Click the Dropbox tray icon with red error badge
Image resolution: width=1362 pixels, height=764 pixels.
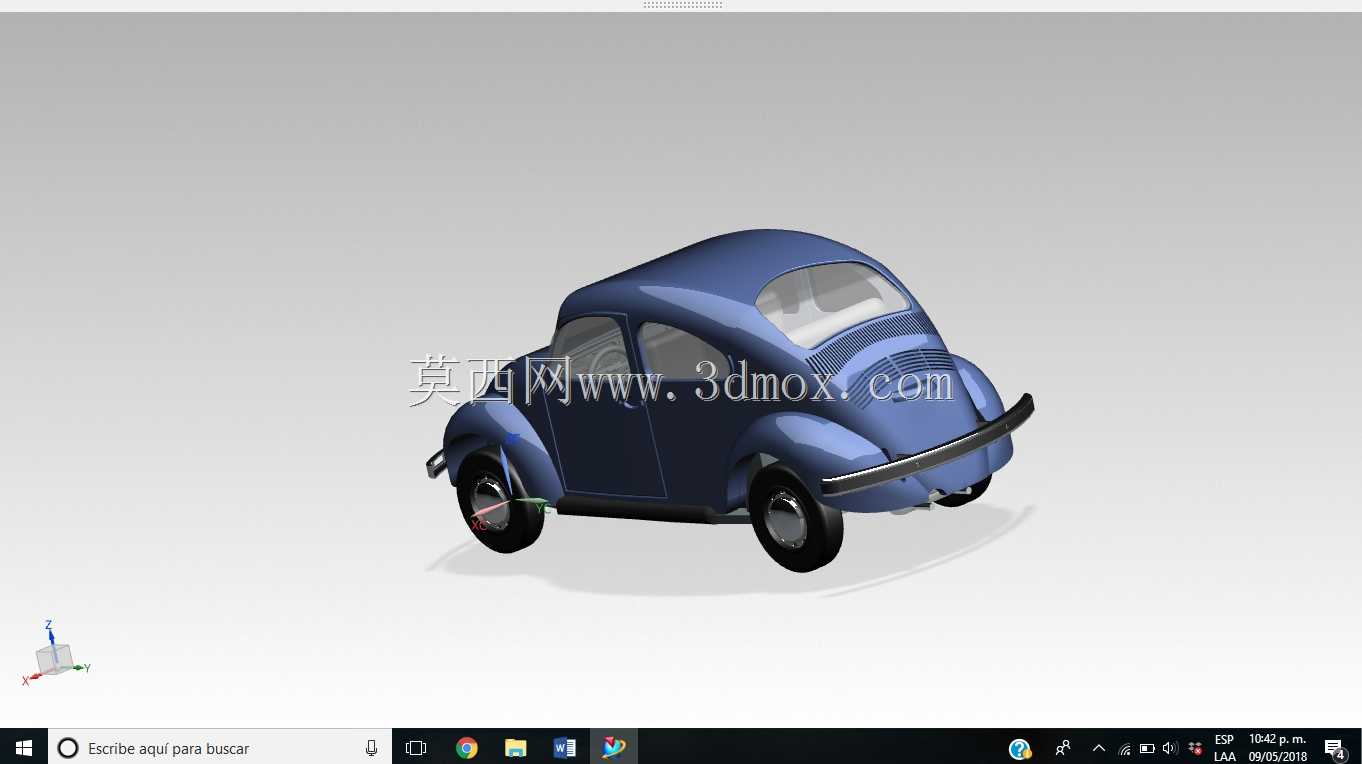1195,748
